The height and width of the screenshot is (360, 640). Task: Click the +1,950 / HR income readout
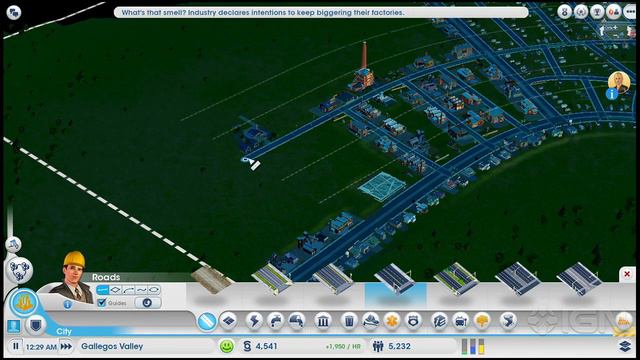click(x=343, y=347)
